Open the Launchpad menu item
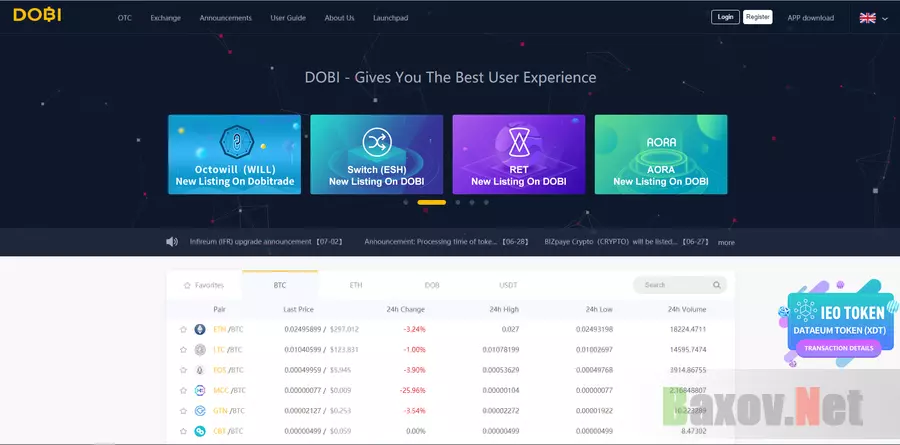The image size is (900, 445). [x=390, y=18]
